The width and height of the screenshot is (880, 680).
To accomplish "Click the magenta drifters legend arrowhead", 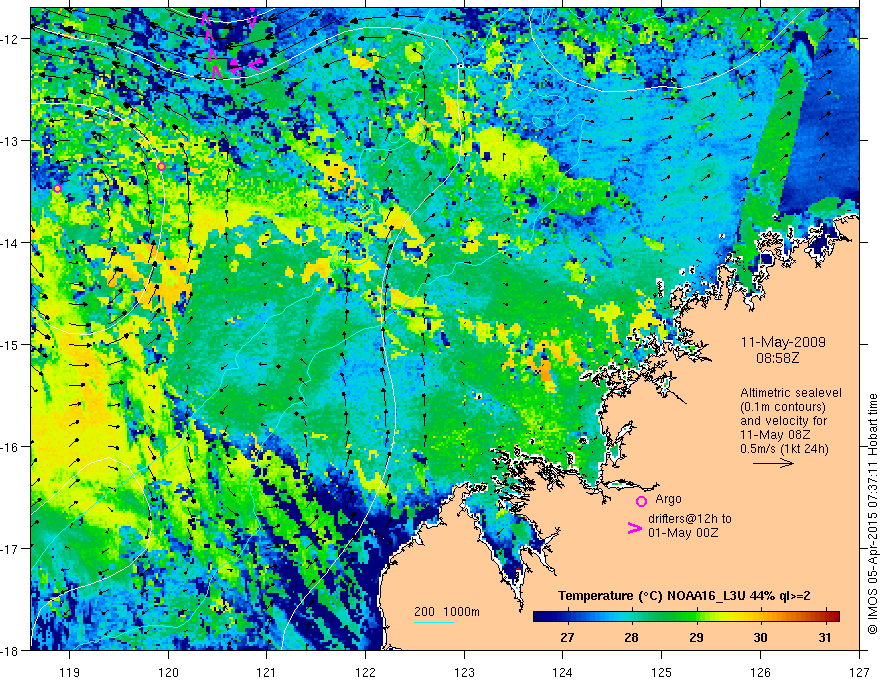I will (x=634, y=528).
